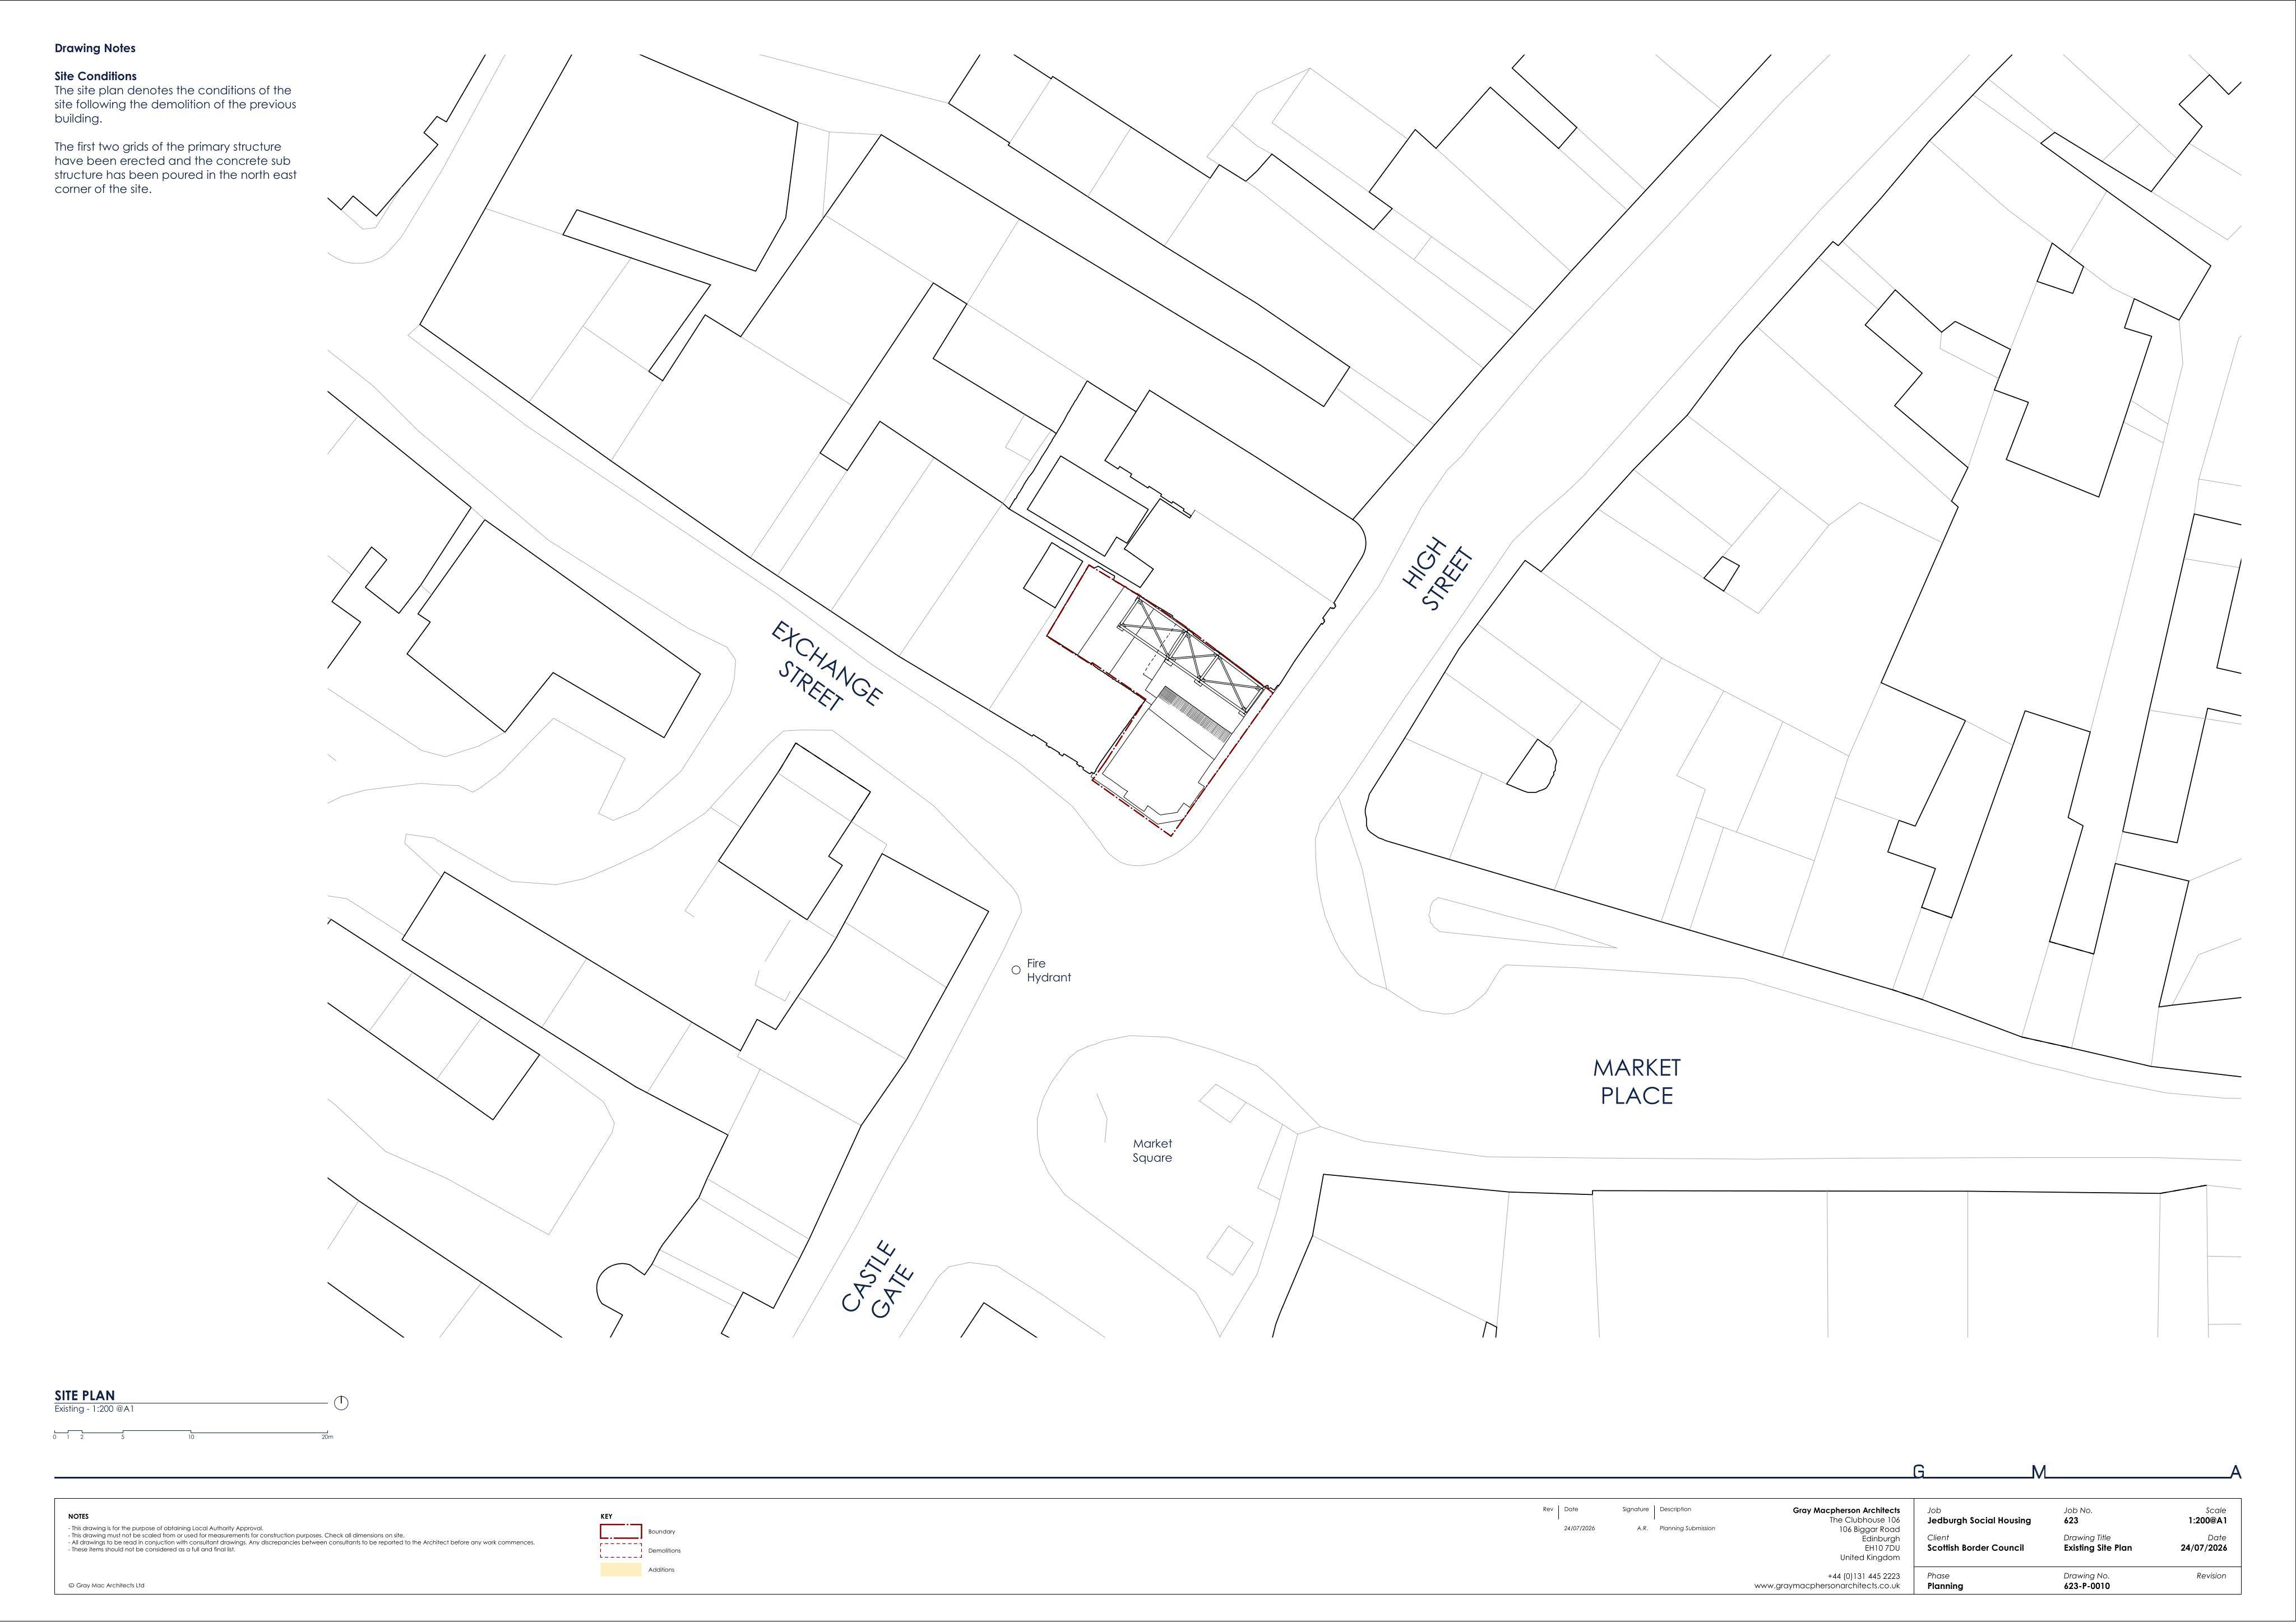The height and width of the screenshot is (1622, 2296).
Task: Click the dashed Demolitions sample in the key
Action: pos(620,1550)
